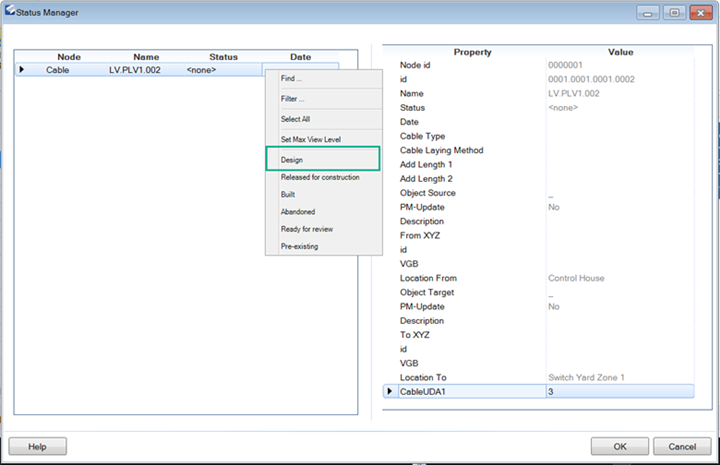Click the Property column header
The height and width of the screenshot is (465, 720).
coord(472,52)
